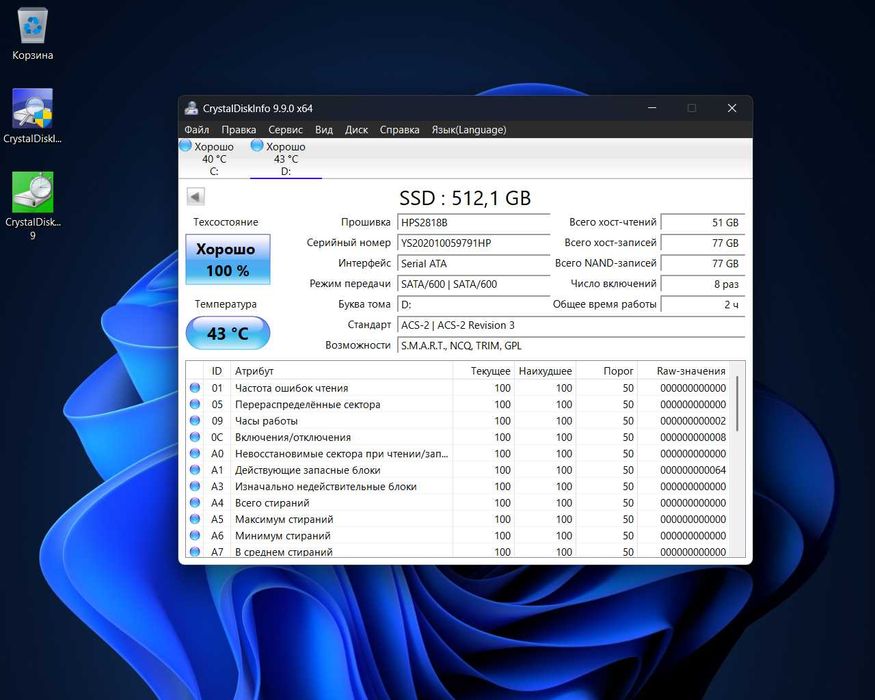Click status dot for attribute A5 row
The width and height of the screenshot is (875, 700).
click(195, 519)
